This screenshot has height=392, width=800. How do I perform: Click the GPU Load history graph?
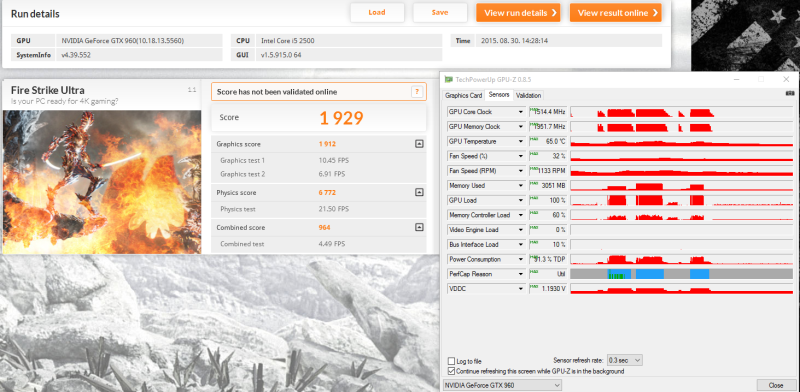[681, 201]
